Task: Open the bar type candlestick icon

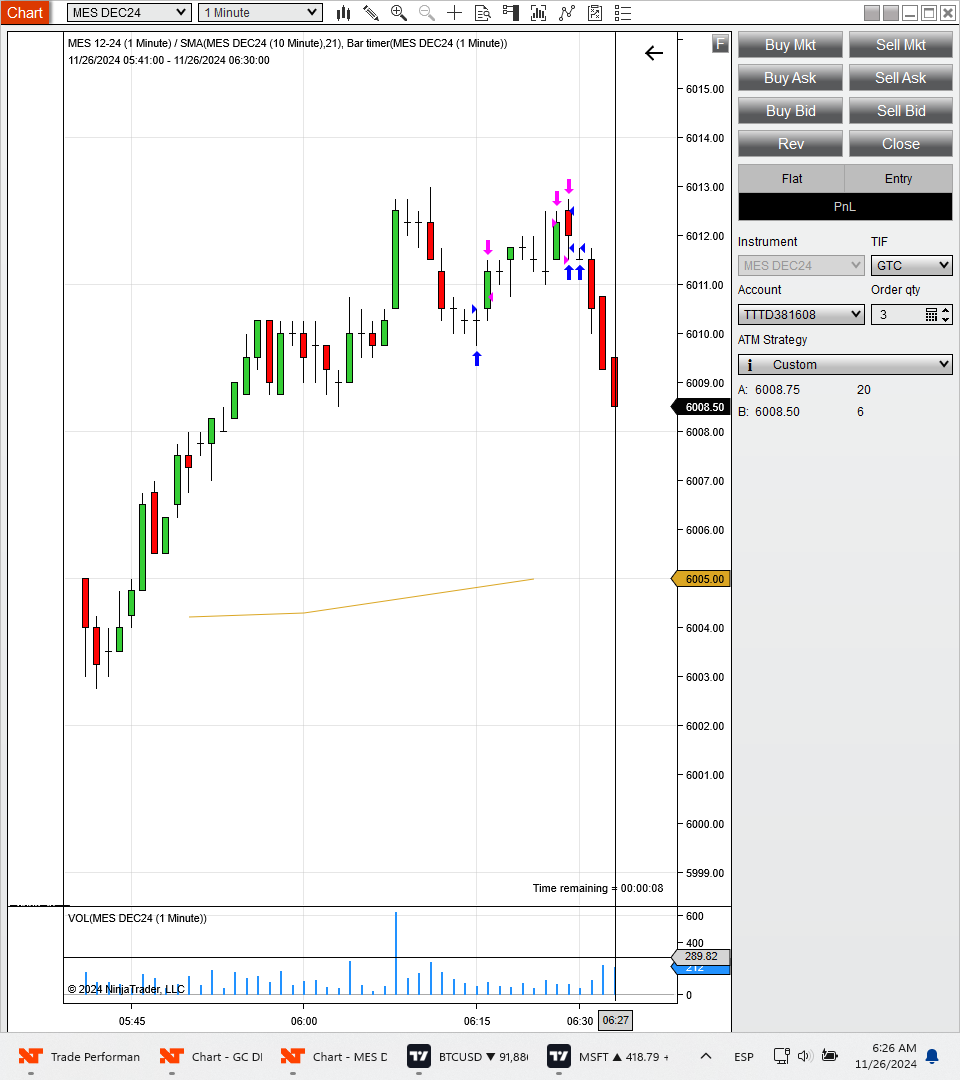Action: [x=343, y=12]
